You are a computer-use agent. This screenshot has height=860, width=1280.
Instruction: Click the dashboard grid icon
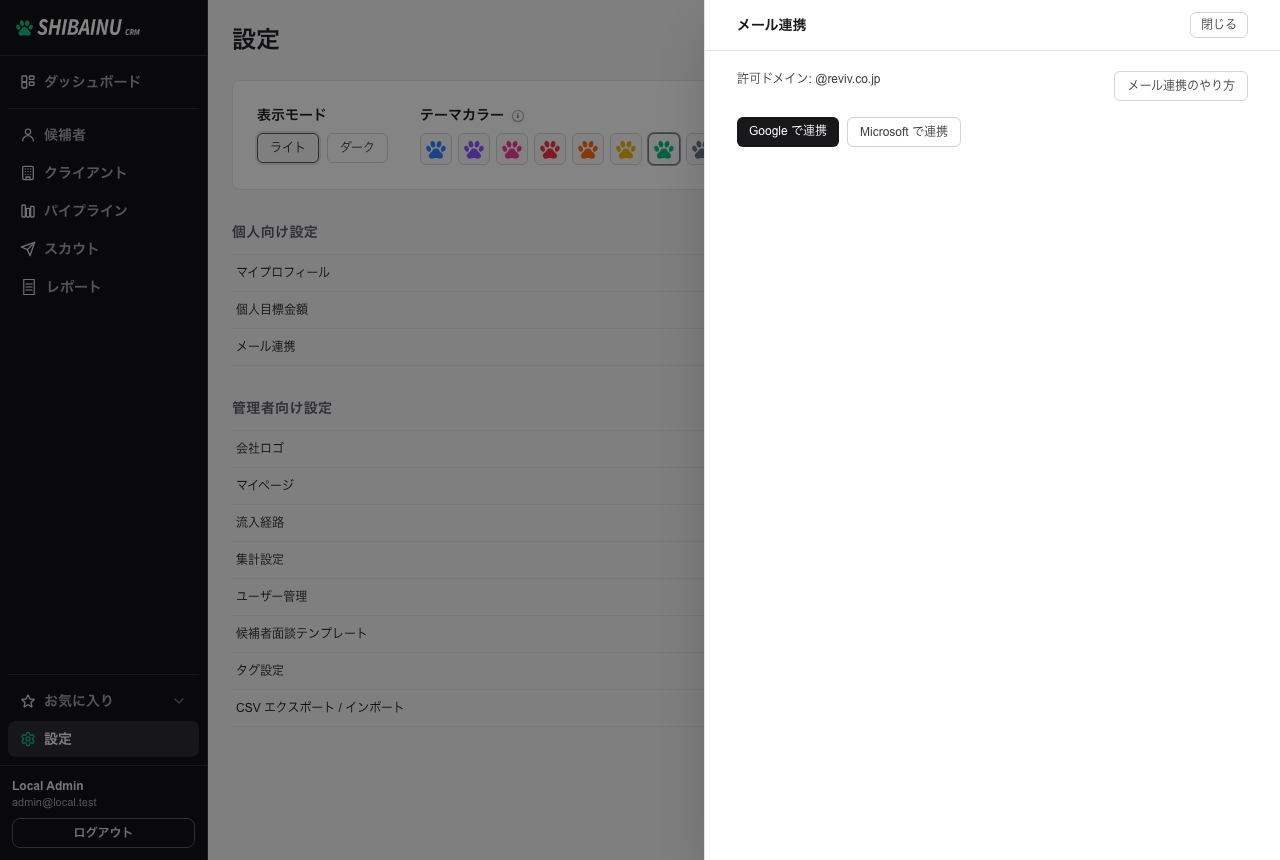tap(28, 82)
